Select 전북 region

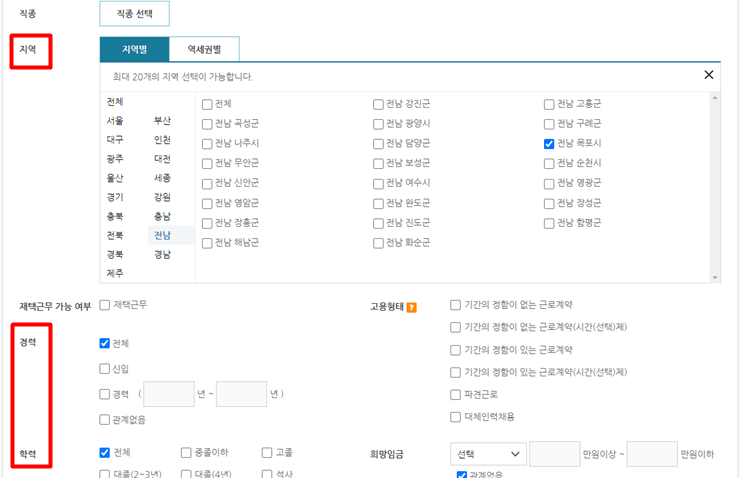(115, 235)
